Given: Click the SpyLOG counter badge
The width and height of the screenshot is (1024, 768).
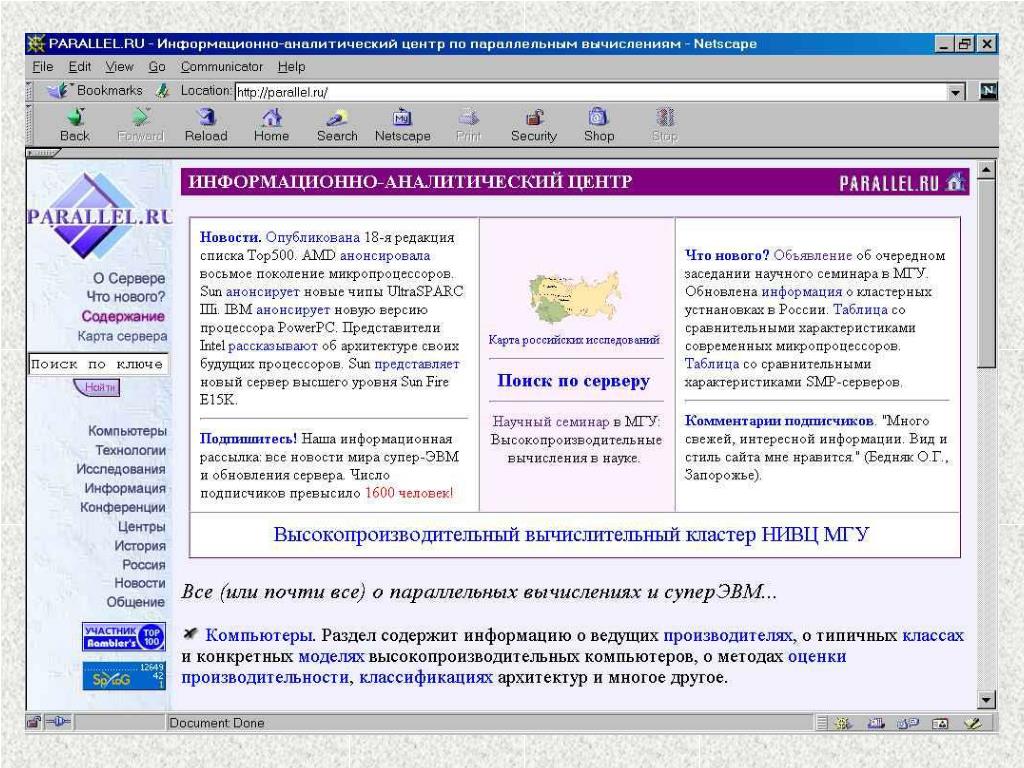Looking at the screenshot, I should click(x=124, y=676).
